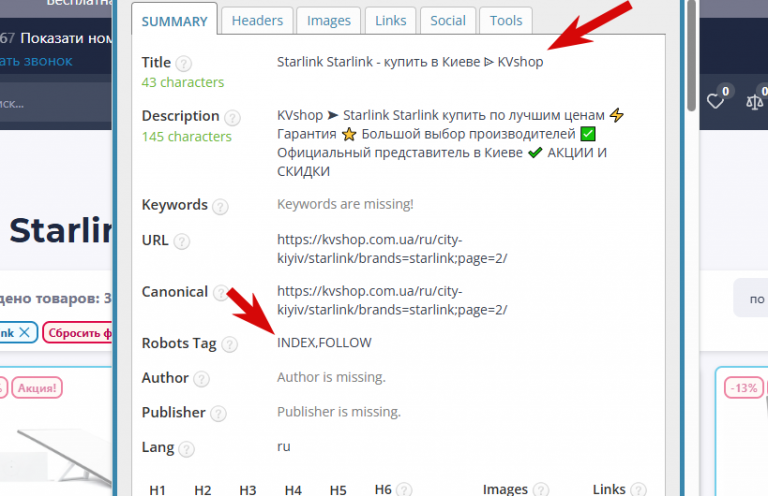This screenshot has height=496, width=768.
Task: Click the Акция! badge on the product card
Action: click(x=37, y=388)
